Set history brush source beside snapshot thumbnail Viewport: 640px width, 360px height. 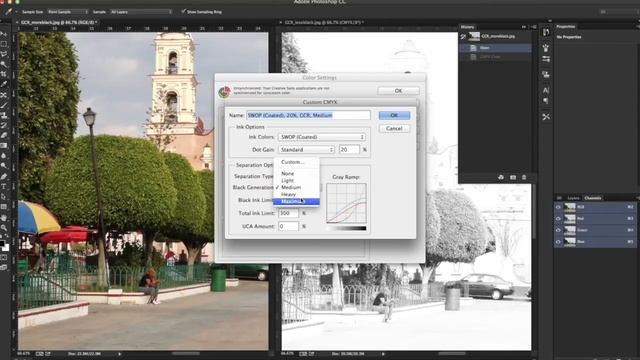coord(463,37)
